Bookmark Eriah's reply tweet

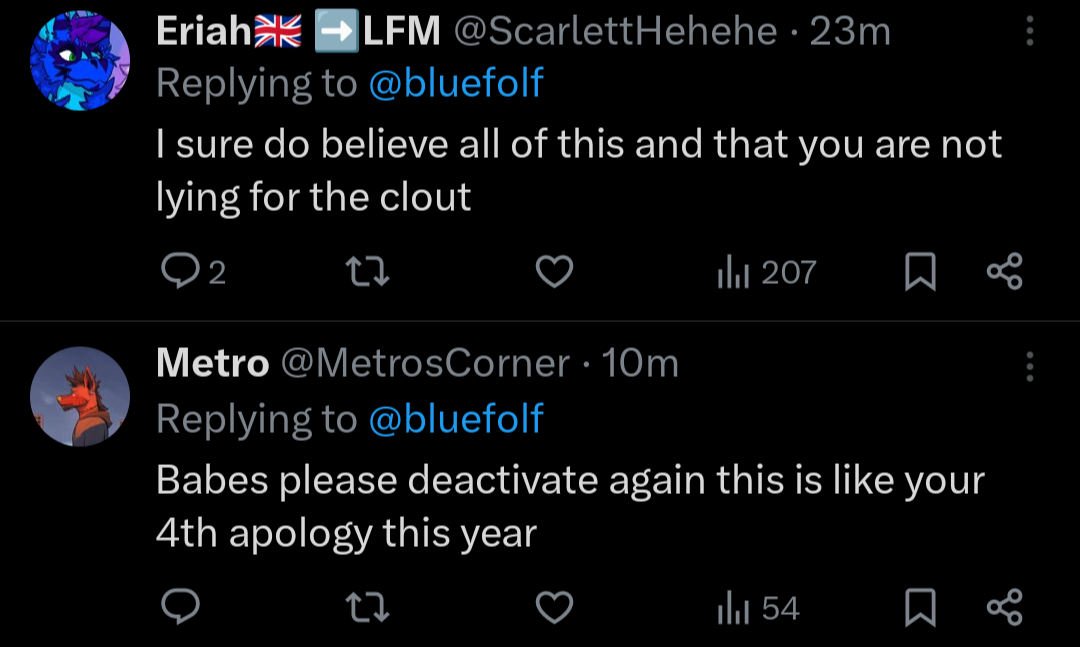coord(920,271)
